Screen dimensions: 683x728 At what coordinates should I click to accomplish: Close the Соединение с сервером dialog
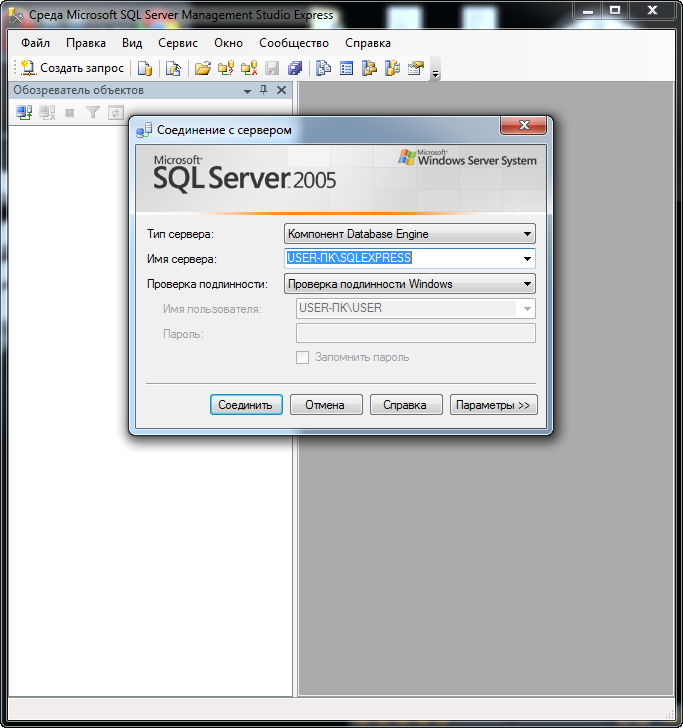point(523,125)
